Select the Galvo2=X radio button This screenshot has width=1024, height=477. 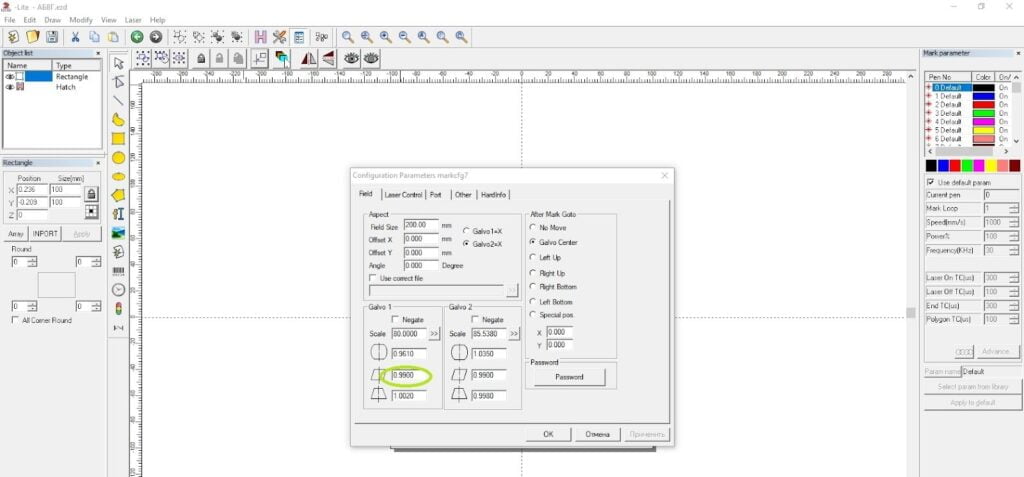[466, 244]
